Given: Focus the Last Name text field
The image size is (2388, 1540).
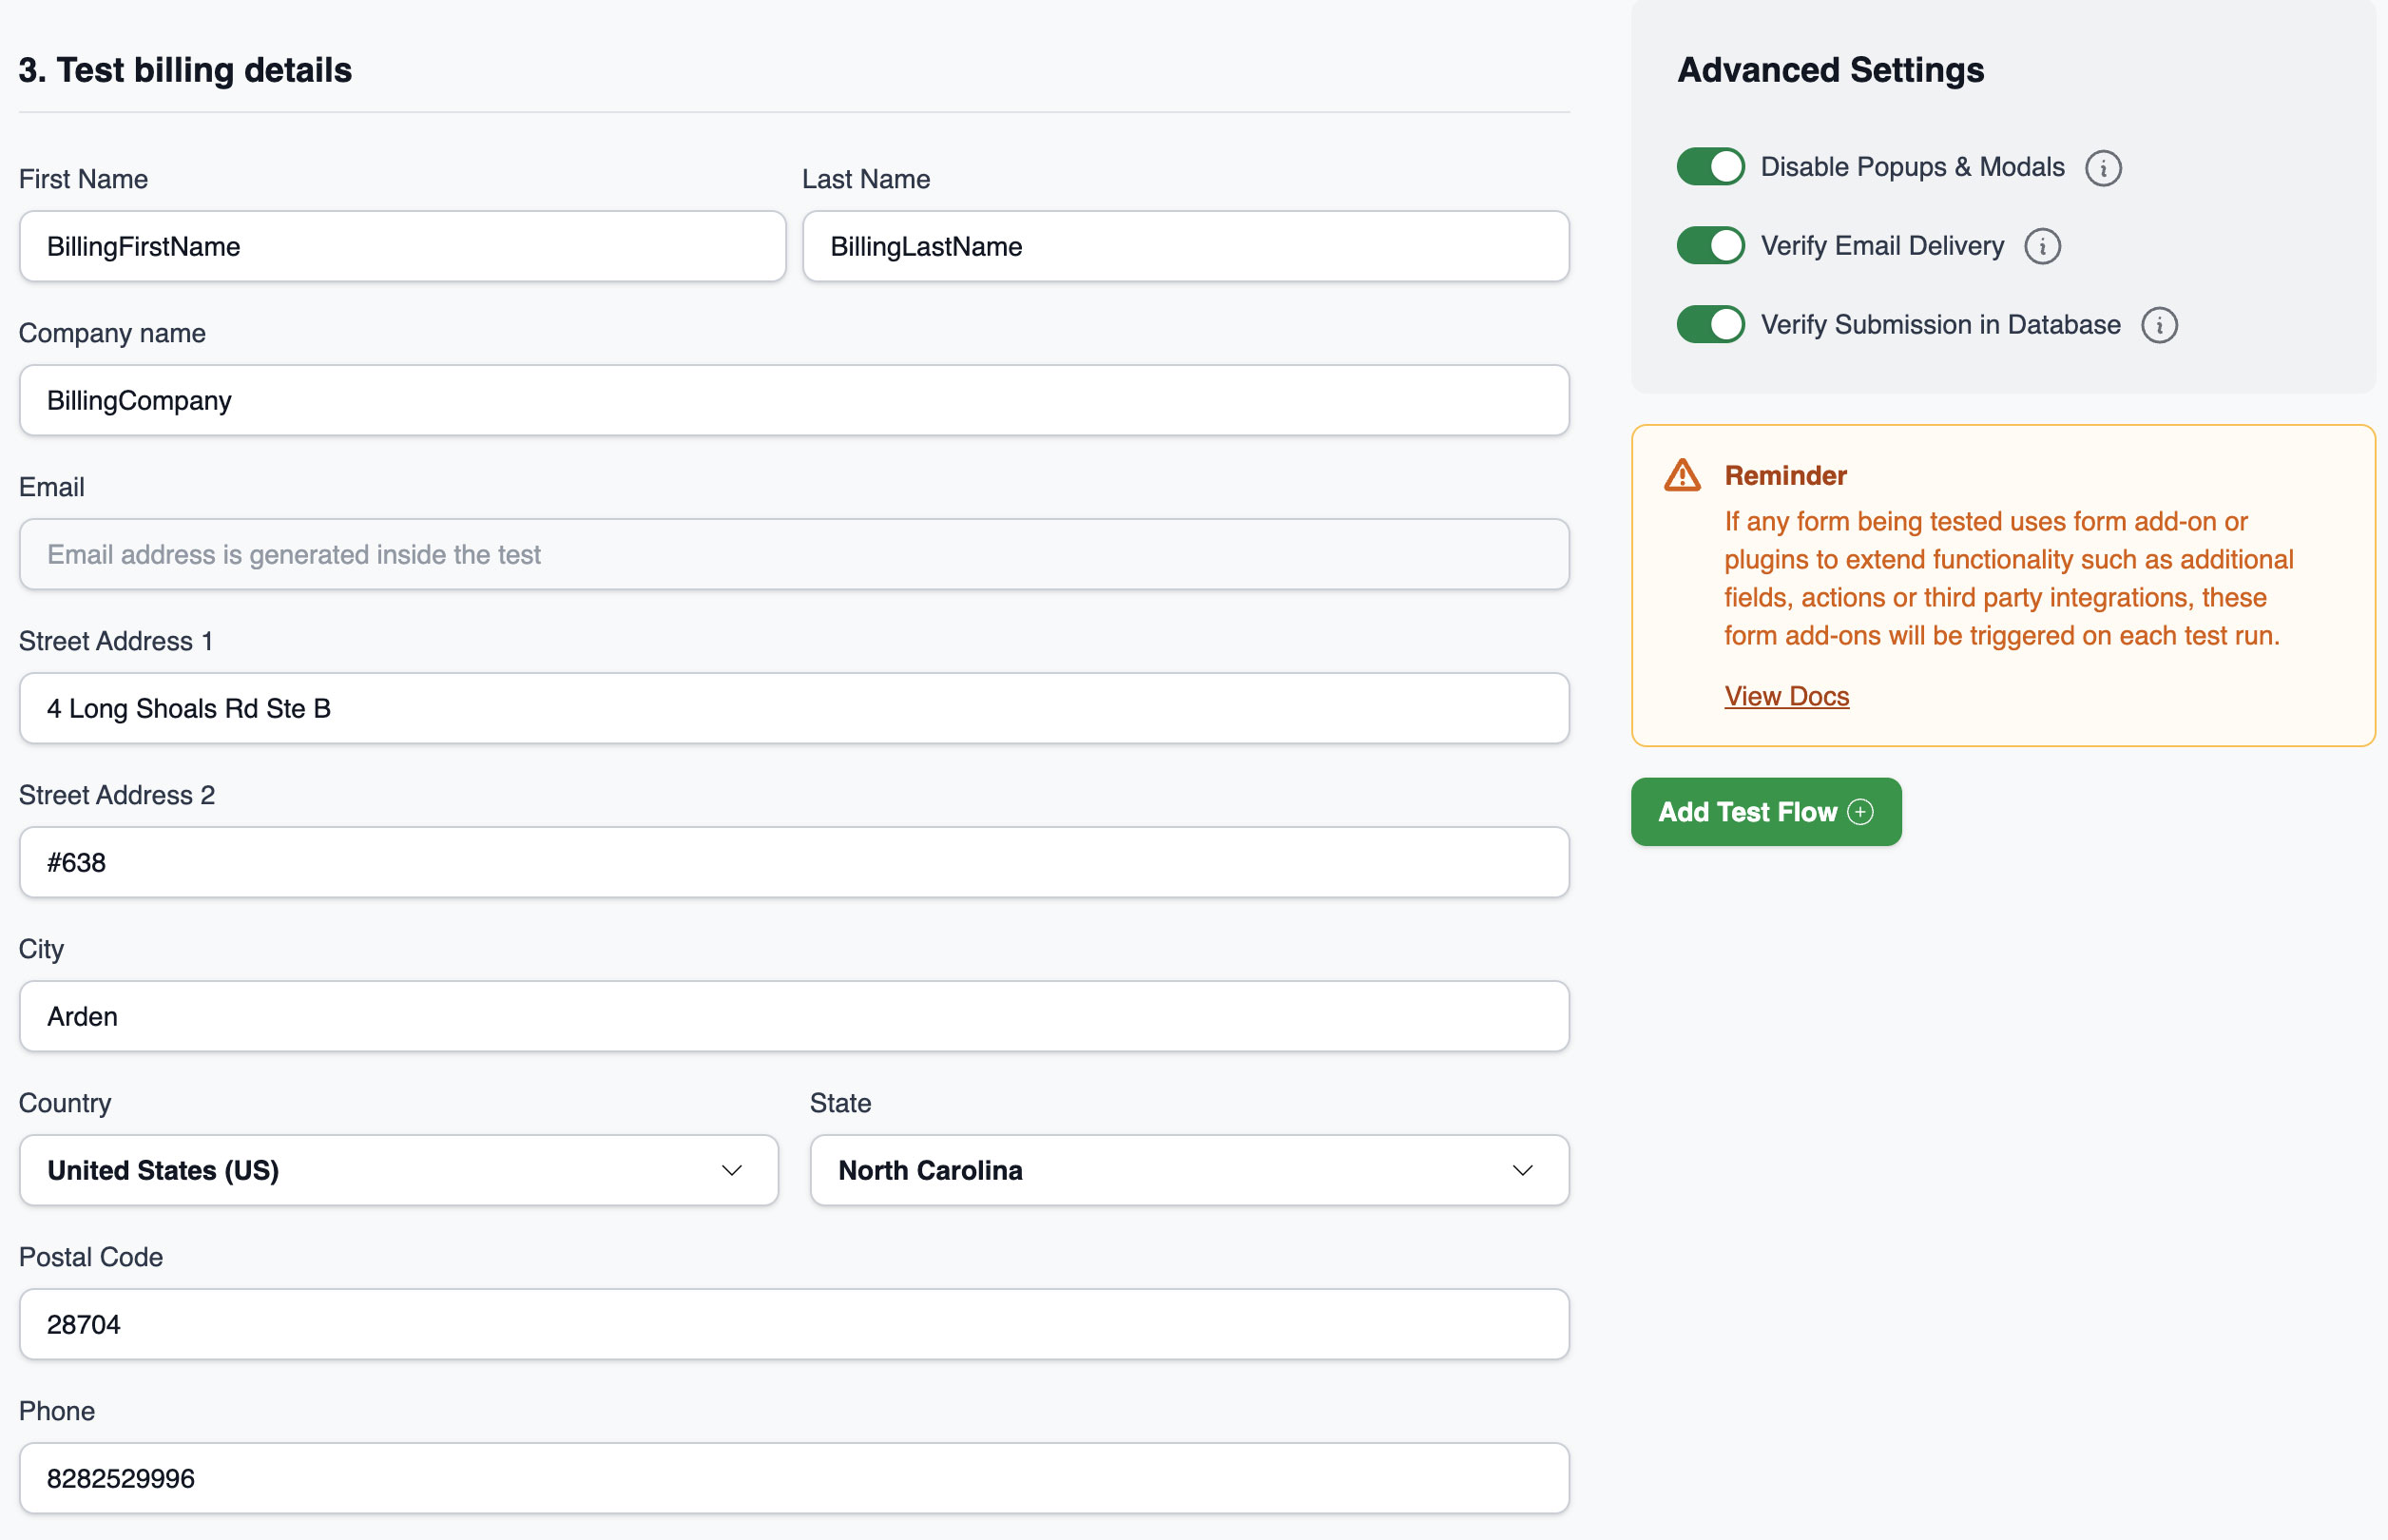Looking at the screenshot, I should coord(1185,247).
